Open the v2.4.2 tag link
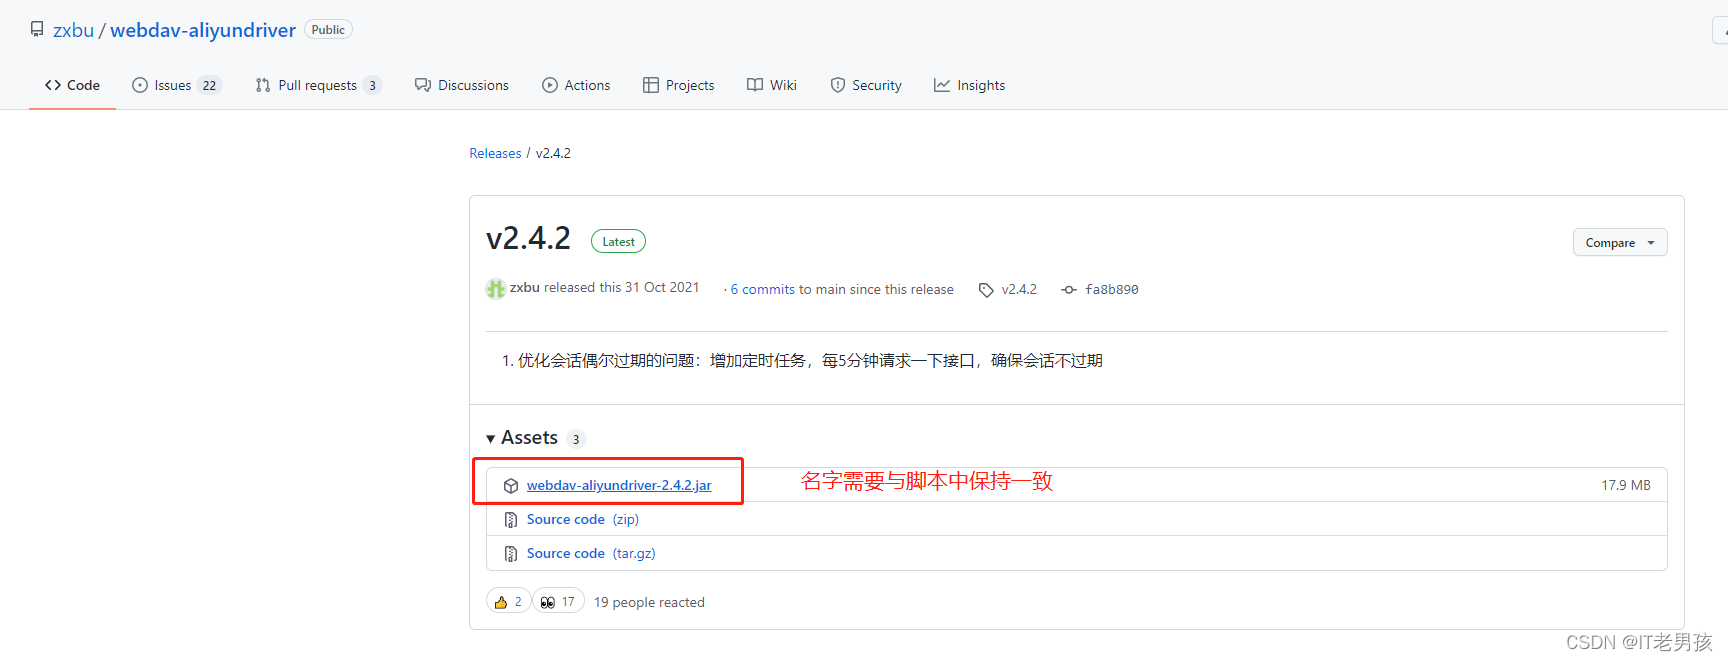Screen dimensions: 1728x661 tap(1019, 289)
